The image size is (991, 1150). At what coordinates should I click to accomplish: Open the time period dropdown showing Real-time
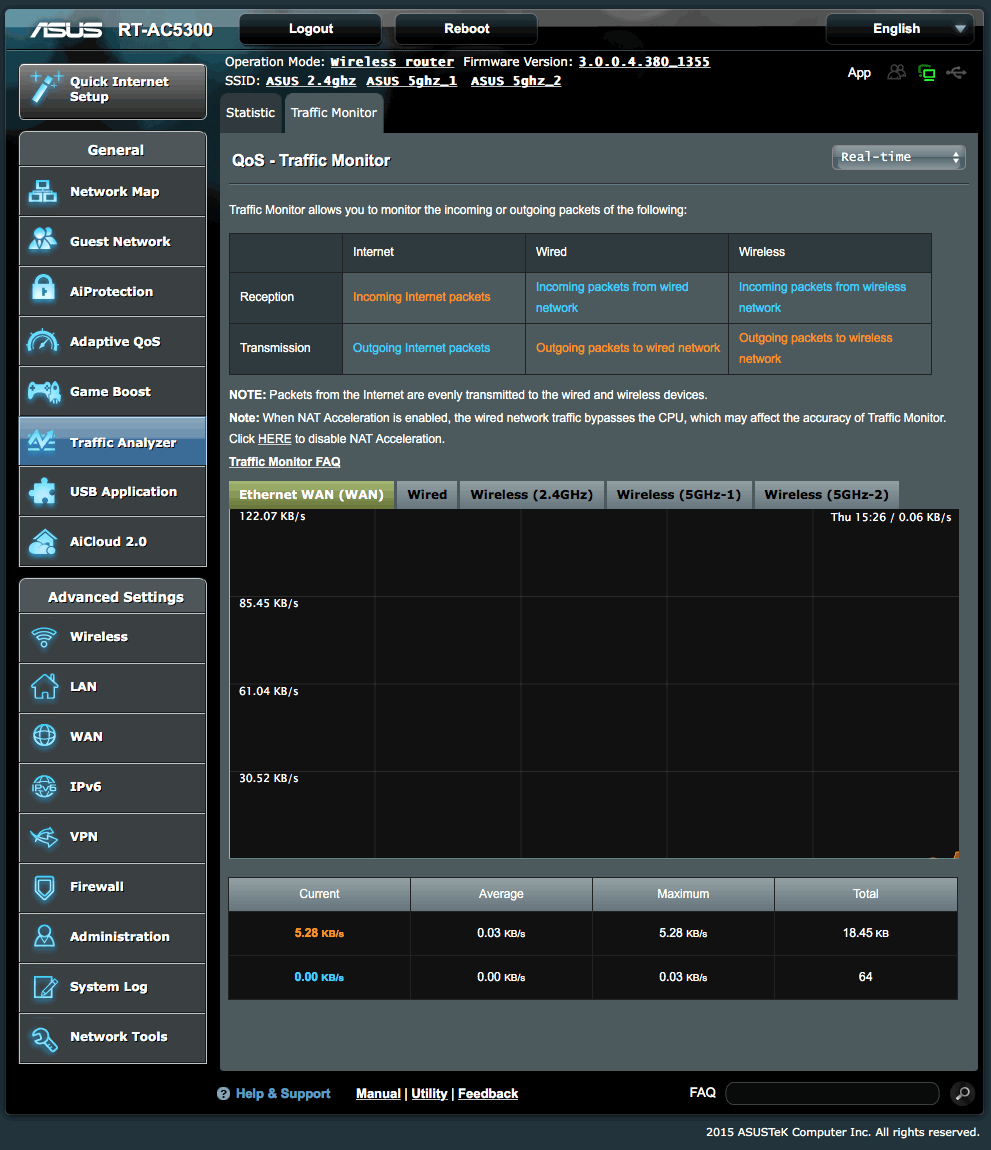(897, 157)
